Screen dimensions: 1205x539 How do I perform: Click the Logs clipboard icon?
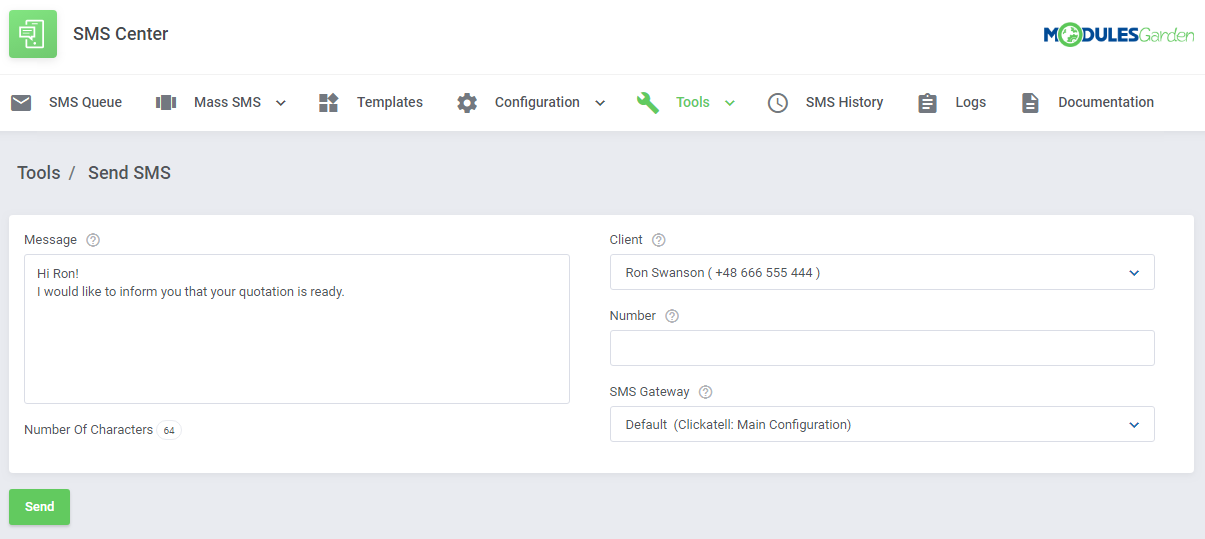928,102
